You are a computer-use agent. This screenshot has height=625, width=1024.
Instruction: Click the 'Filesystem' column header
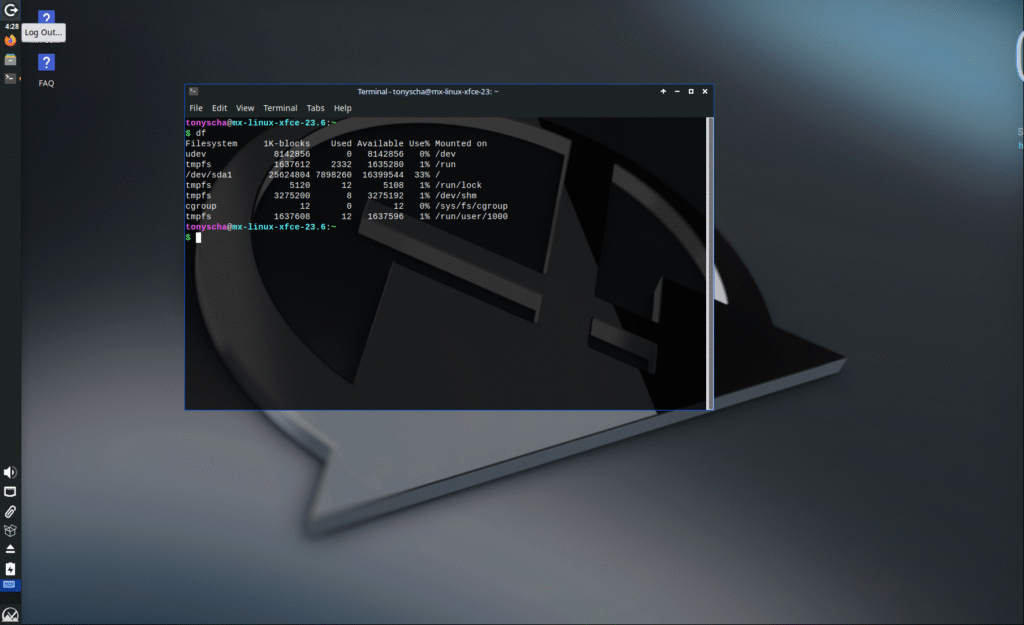(x=212, y=144)
